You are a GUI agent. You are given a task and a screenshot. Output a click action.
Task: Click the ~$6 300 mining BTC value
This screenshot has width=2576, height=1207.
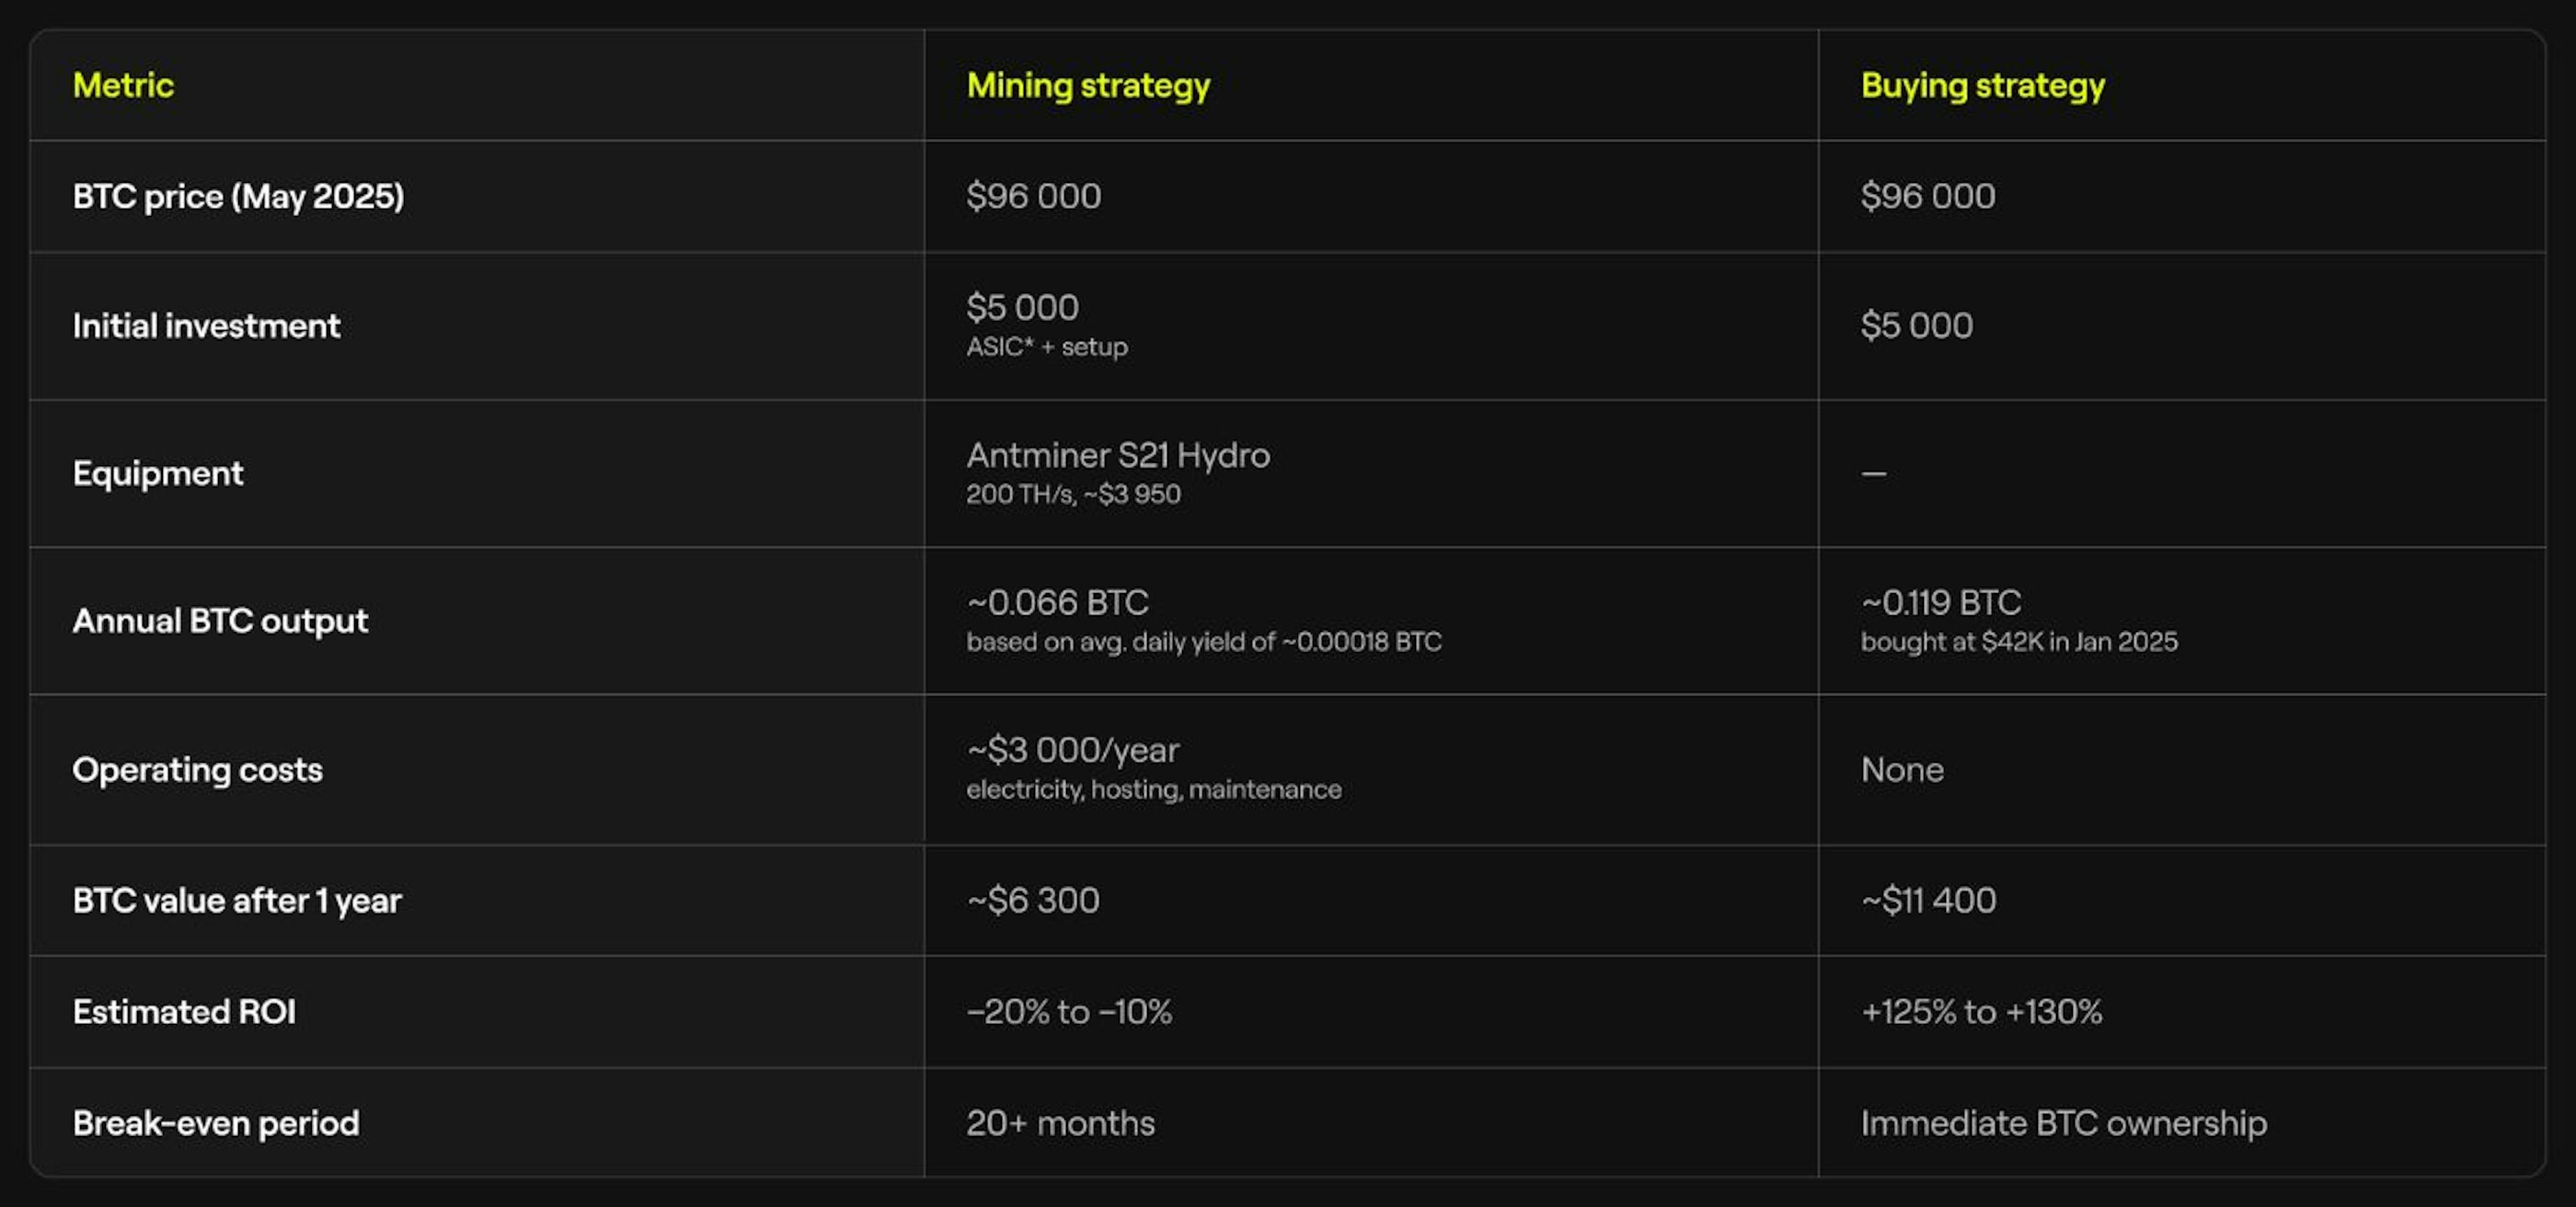pos(1032,900)
